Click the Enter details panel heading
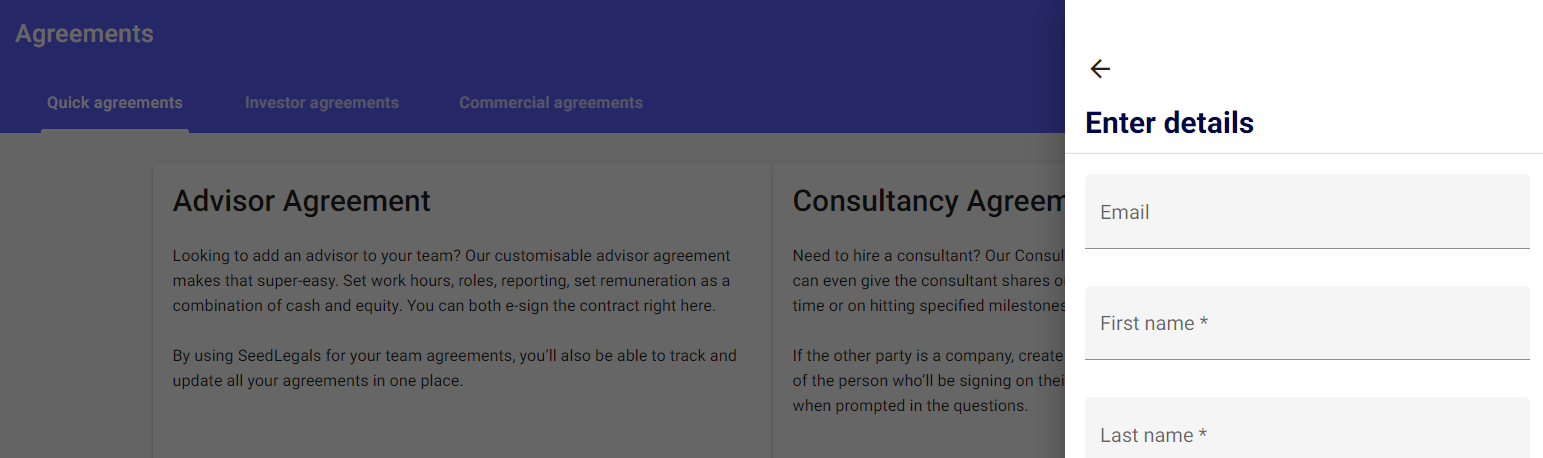This screenshot has width=1543, height=458. pyautogui.click(x=1169, y=123)
